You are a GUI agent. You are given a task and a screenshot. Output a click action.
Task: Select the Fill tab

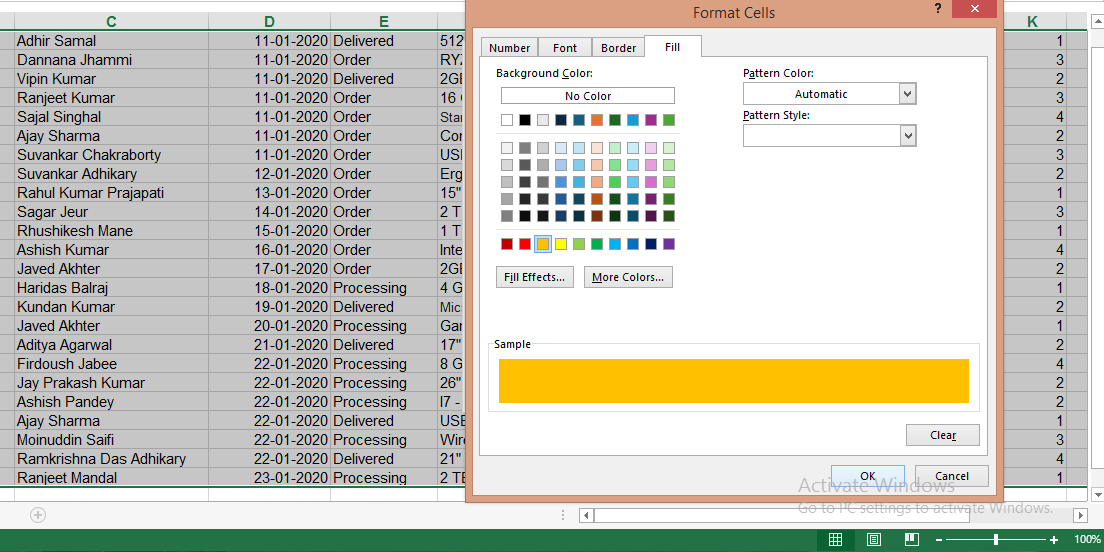pos(672,47)
